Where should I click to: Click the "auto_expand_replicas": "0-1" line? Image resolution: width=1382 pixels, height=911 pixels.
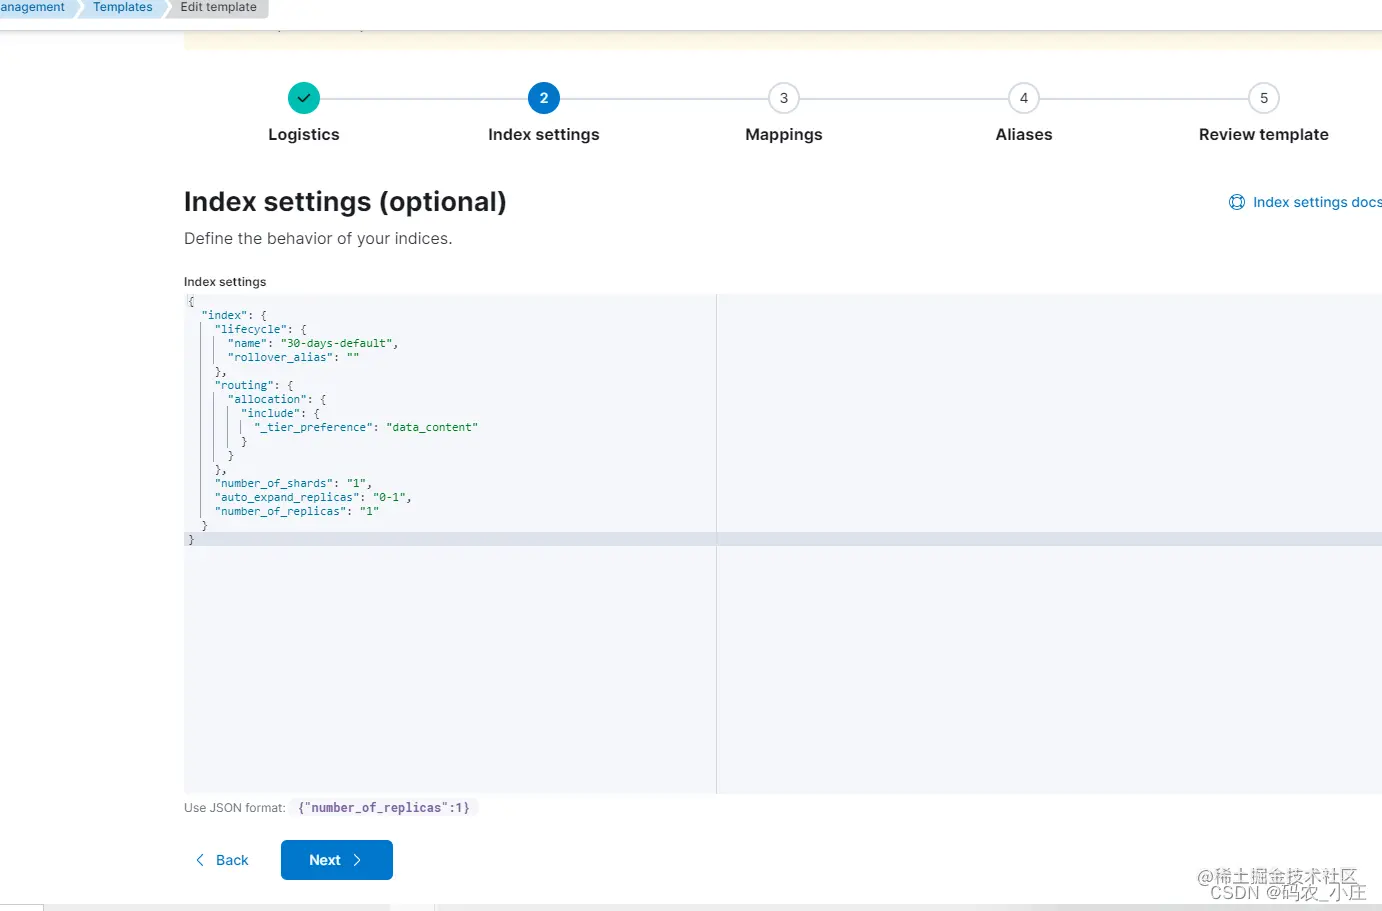coord(313,497)
